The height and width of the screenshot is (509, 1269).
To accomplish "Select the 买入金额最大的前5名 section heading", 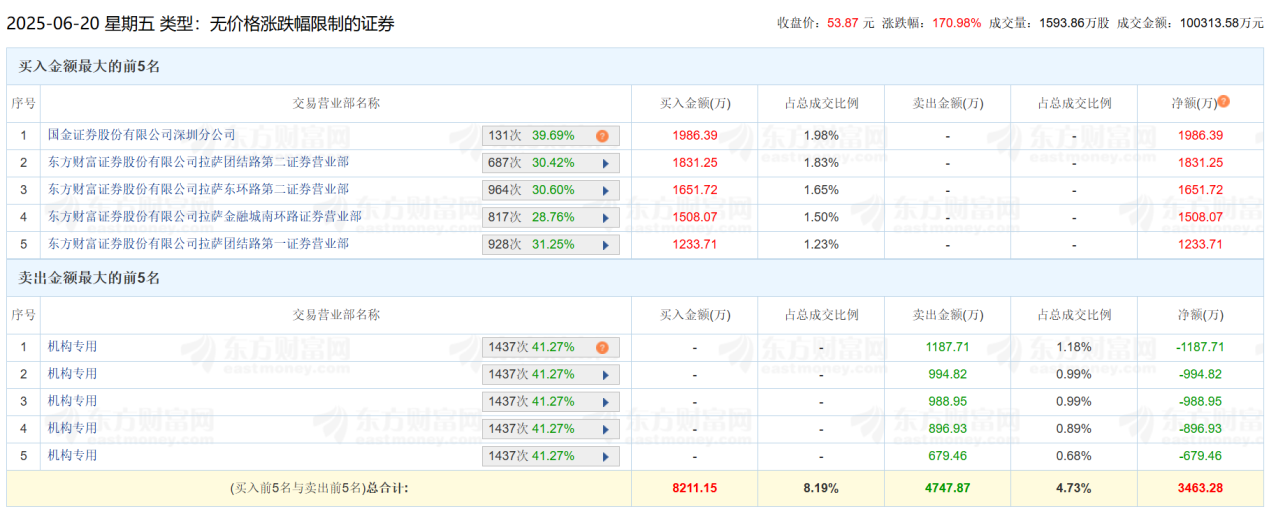I will tap(90, 66).
